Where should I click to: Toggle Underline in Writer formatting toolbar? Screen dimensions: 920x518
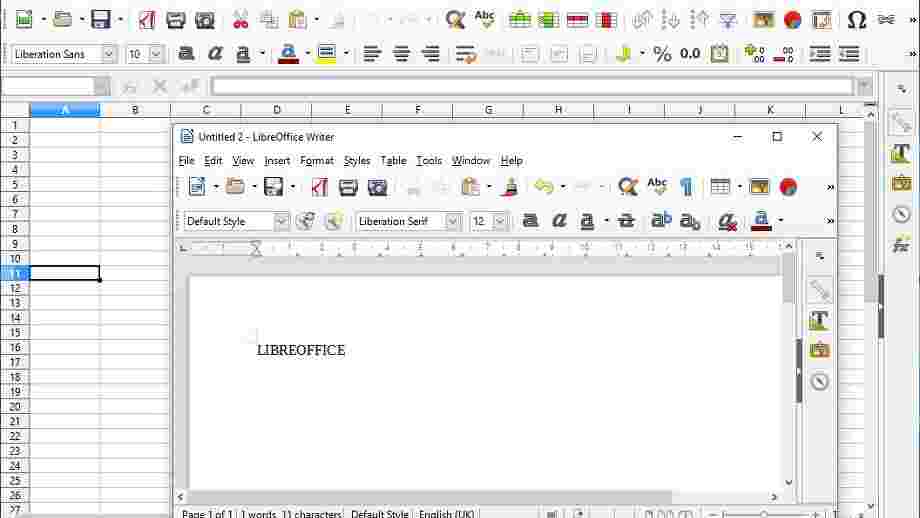pos(587,221)
